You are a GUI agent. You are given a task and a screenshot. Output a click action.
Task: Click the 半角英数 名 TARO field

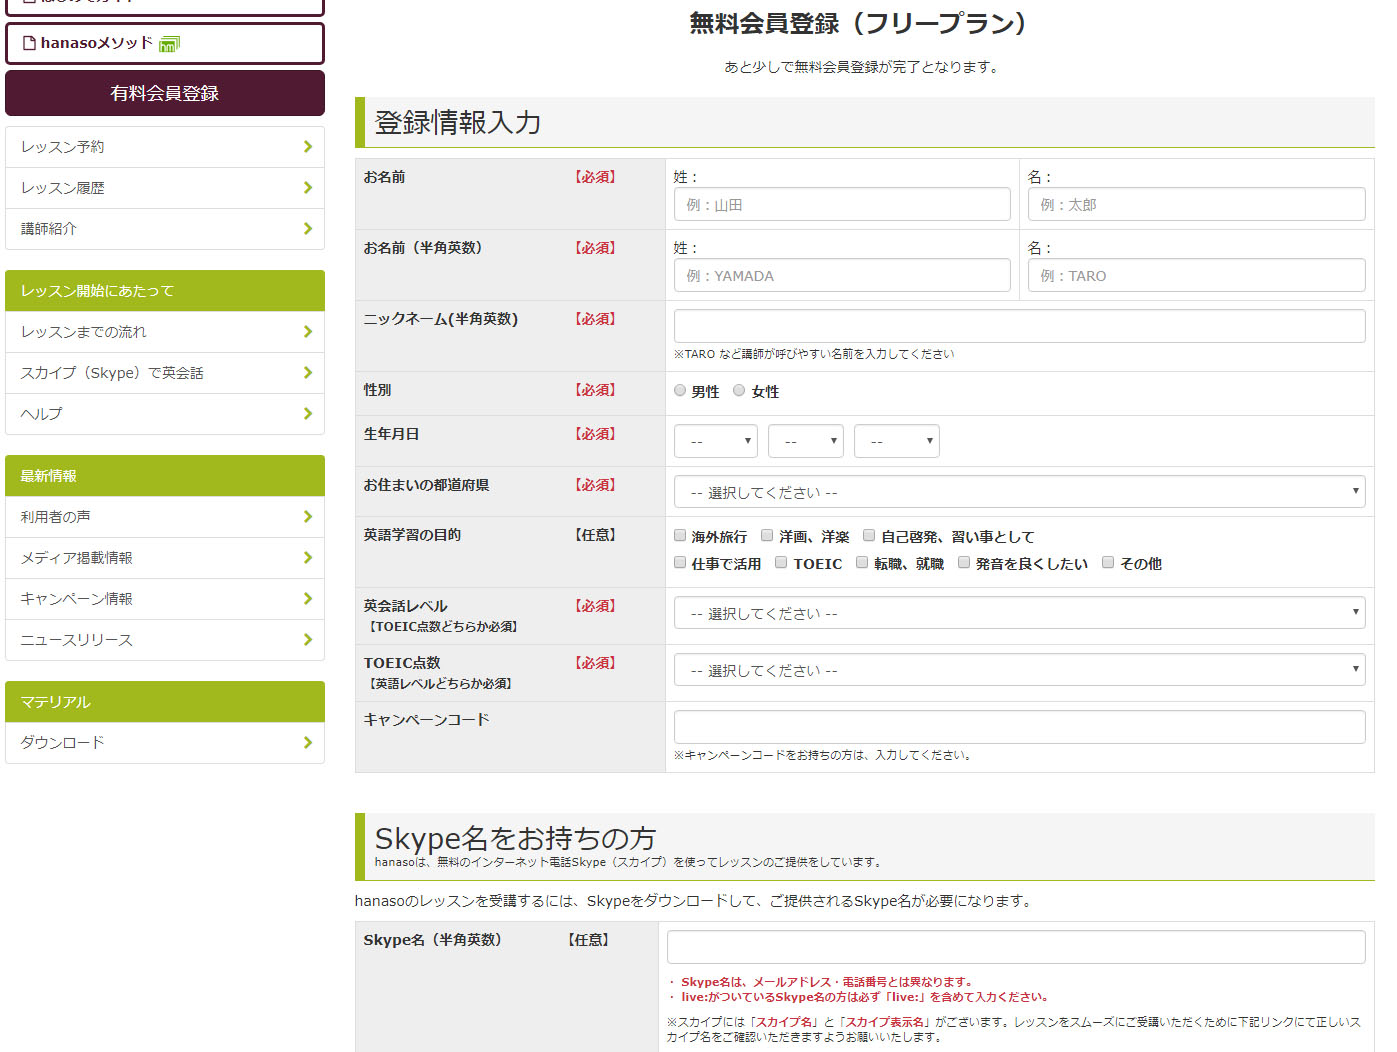(x=1197, y=275)
